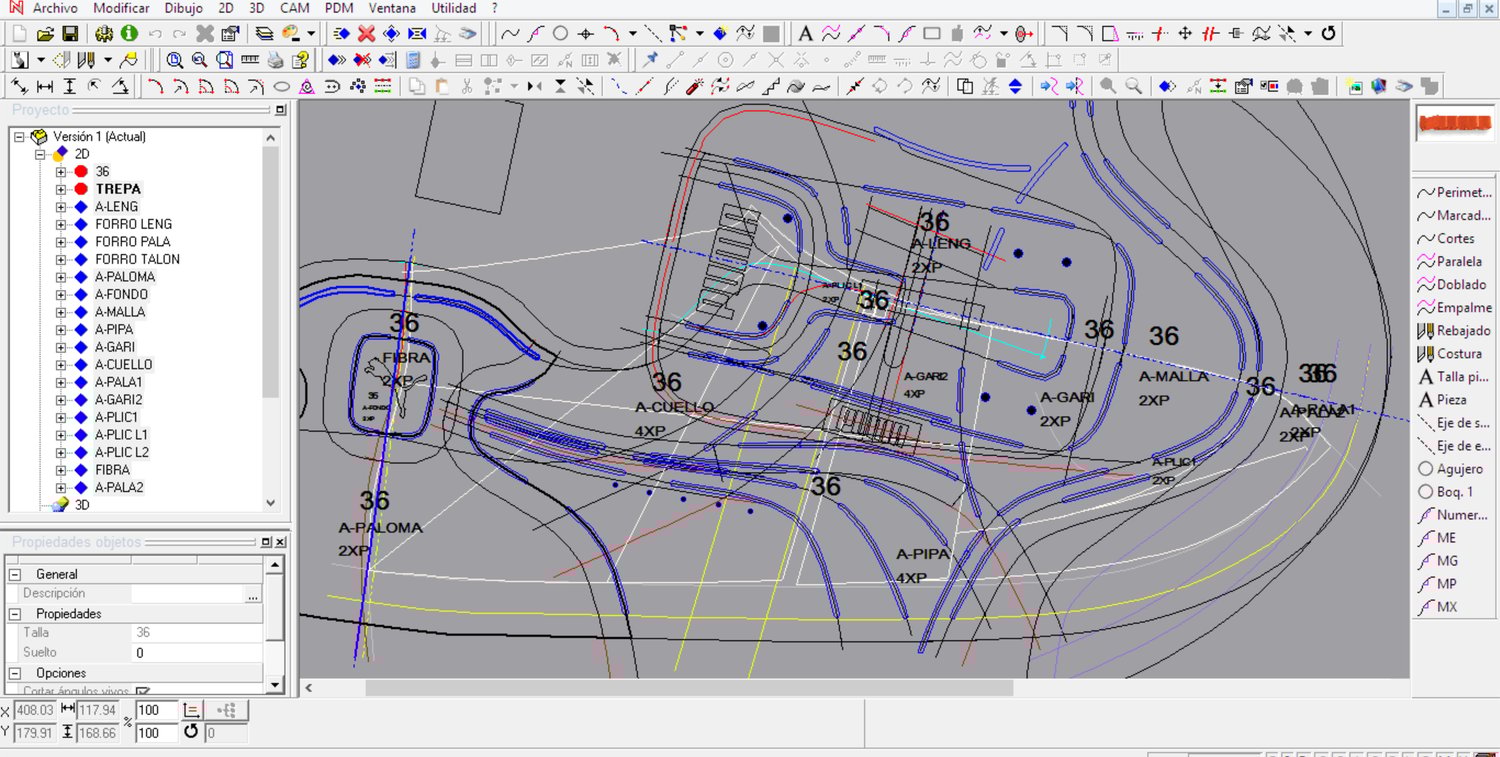Click the printer icon in toolbar
This screenshot has width=1500, height=757.
point(276,60)
